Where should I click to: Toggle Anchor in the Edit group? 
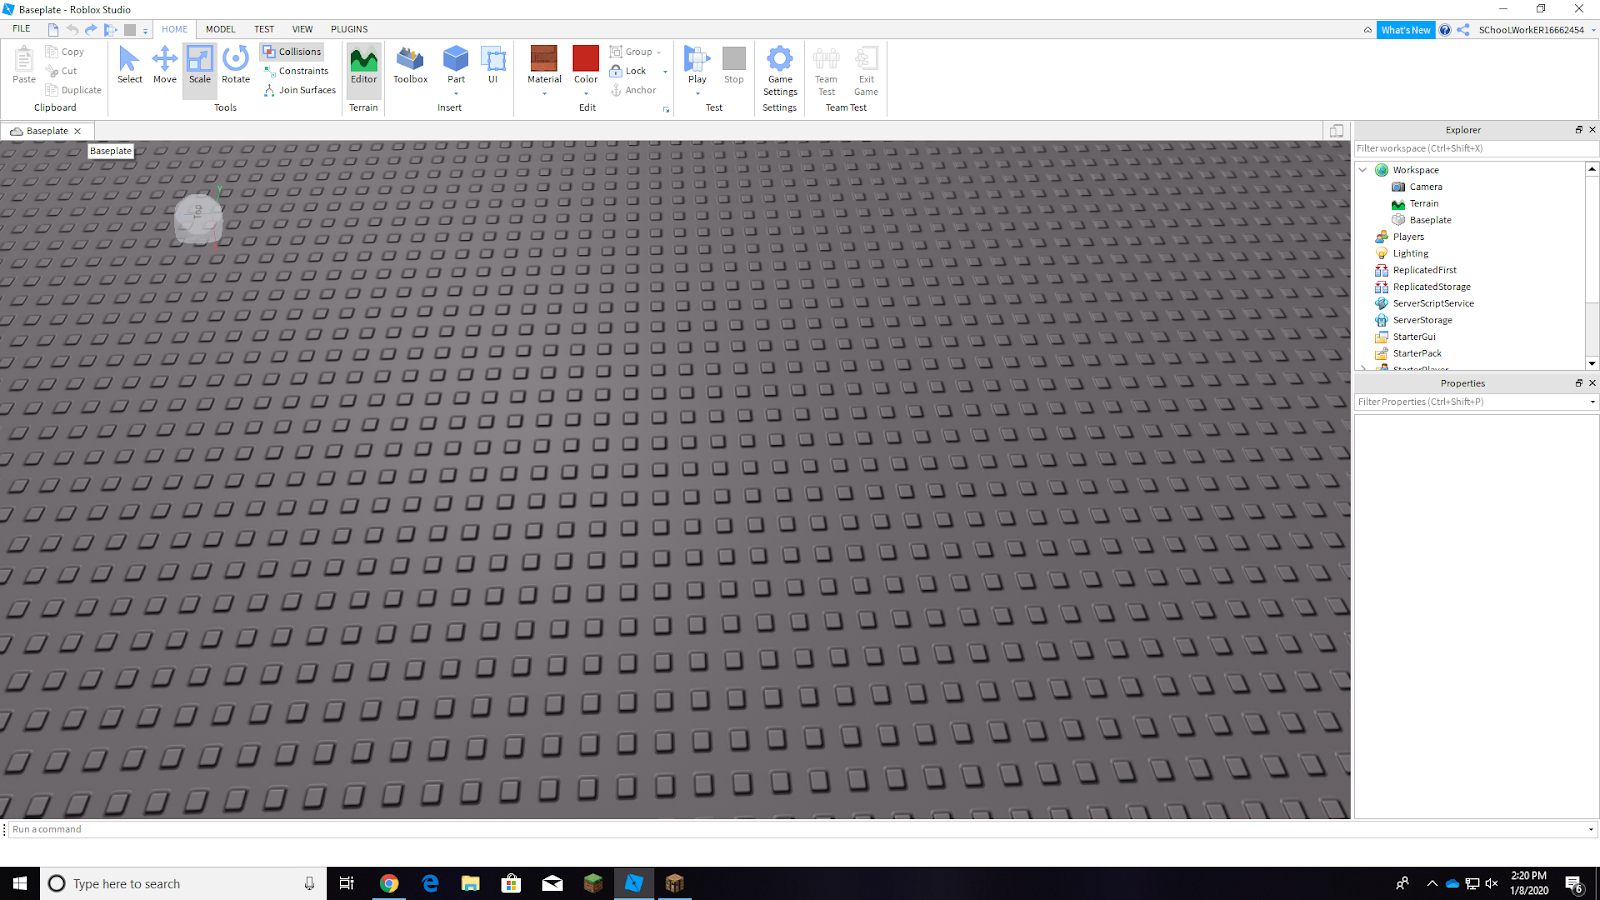[633, 90]
